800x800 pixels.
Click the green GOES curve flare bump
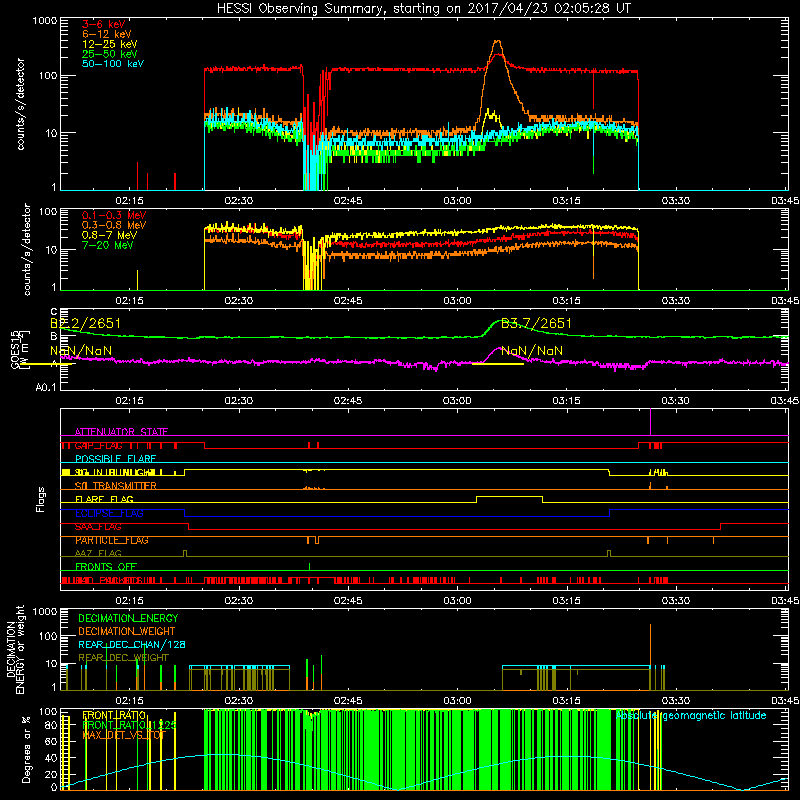pyautogui.click(x=499, y=321)
